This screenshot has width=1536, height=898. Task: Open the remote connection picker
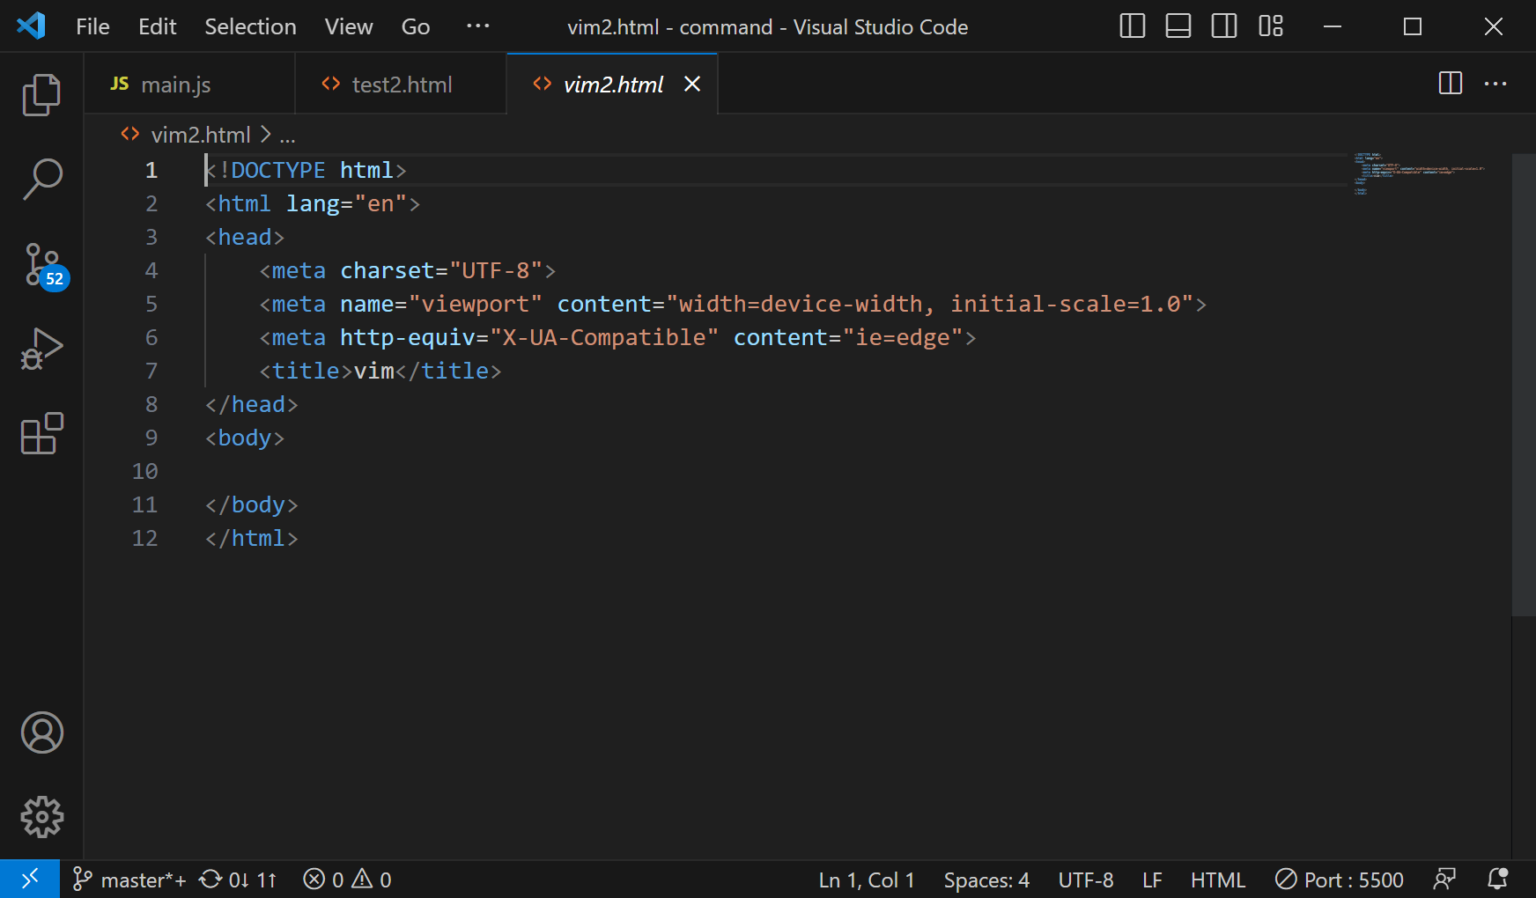click(30, 878)
